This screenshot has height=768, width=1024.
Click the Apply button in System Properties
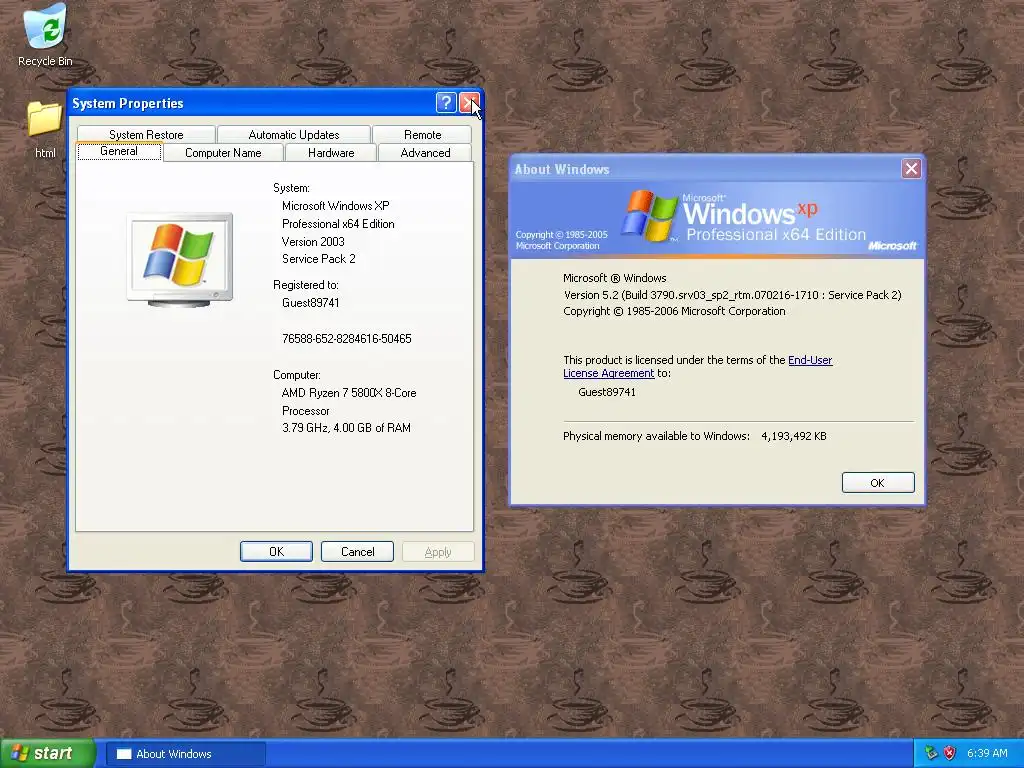tap(438, 551)
